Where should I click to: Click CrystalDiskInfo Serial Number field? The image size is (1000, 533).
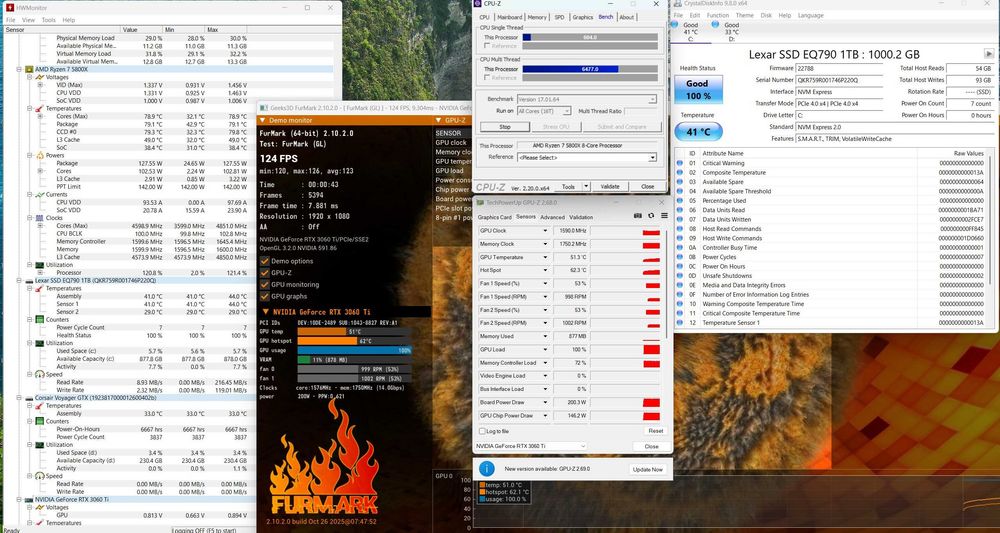840,80
